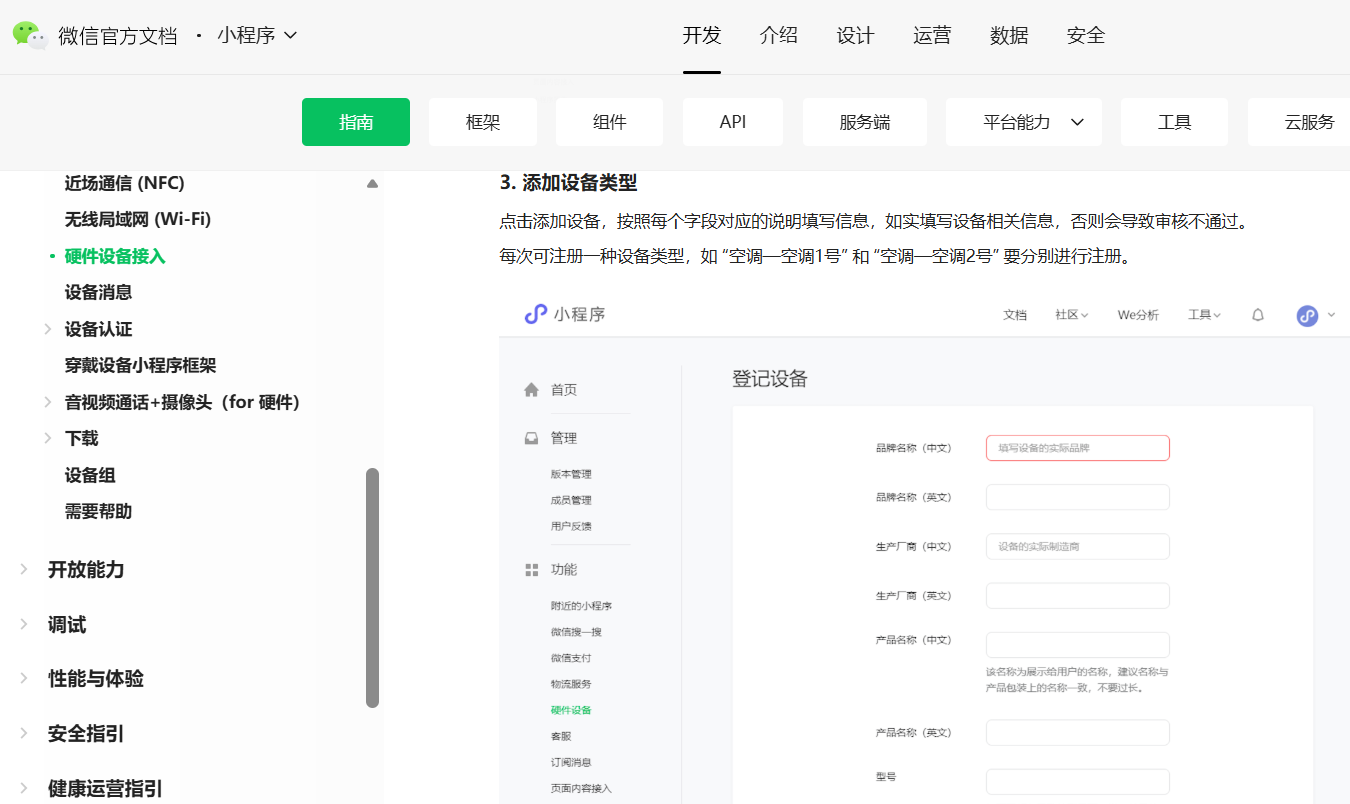
Task: Go to the 设计 top tab
Action: coord(856,36)
